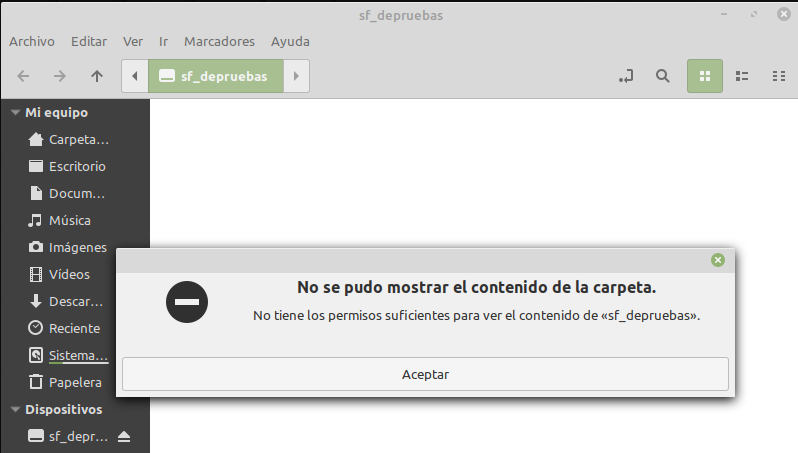This screenshot has height=453, width=798.
Task: Open the Marcadores menu
Action: 219,42
